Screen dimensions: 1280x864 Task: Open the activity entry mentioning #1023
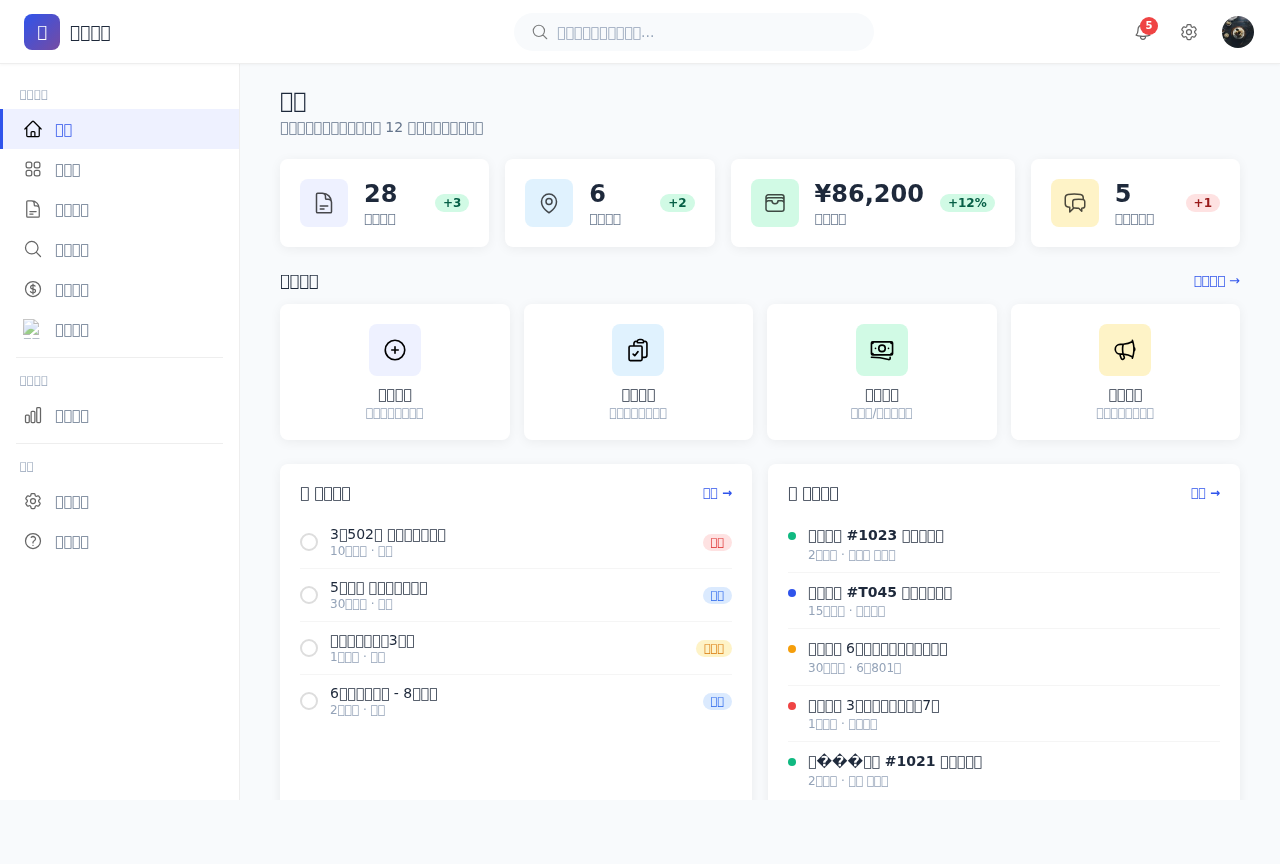click(1004, 544)
